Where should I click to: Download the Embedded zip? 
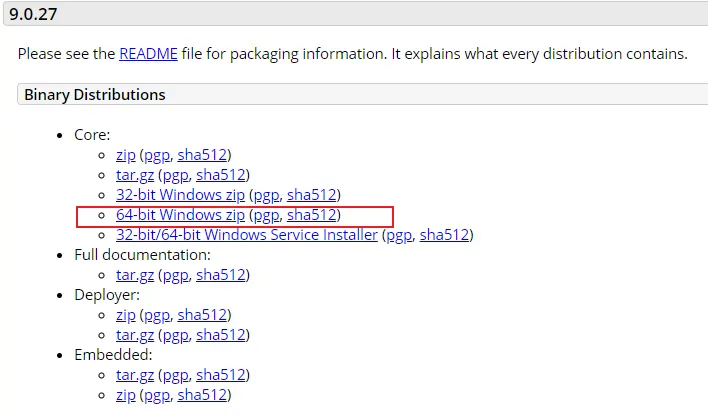coord(126,395)
